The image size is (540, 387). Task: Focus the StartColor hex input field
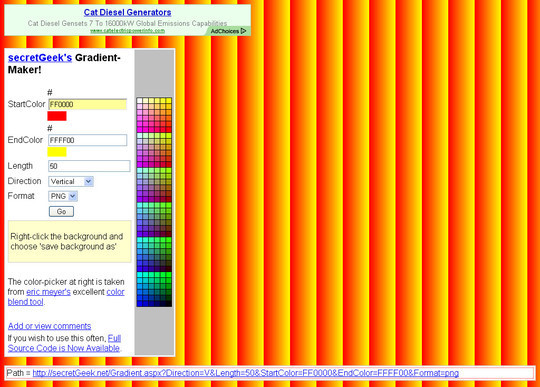(x=87, y=104)
